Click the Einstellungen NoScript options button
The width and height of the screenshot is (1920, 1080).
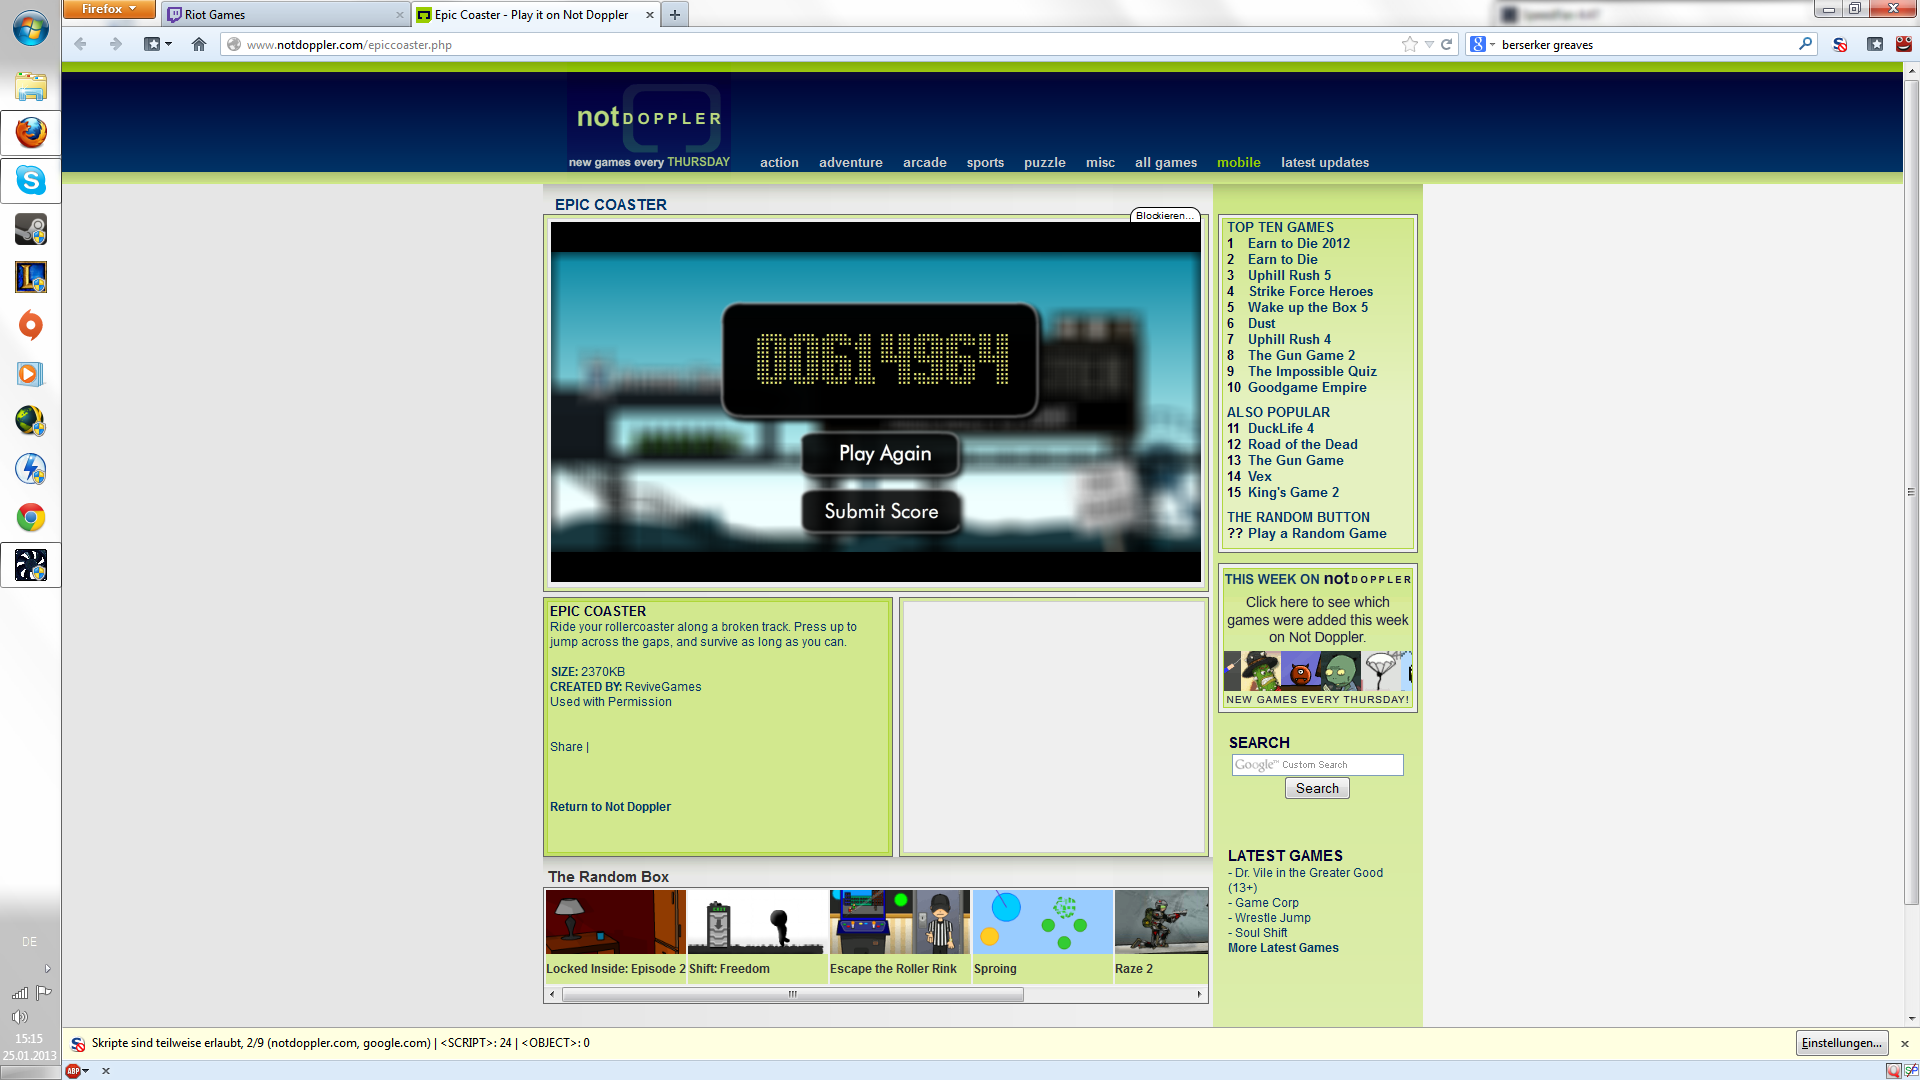pos(1842,1043)
